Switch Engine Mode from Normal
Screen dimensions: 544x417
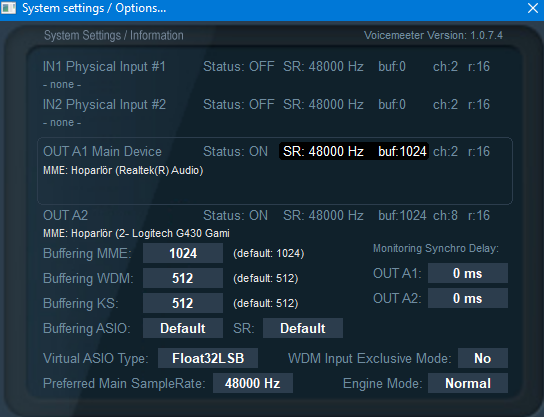[468, 383]
